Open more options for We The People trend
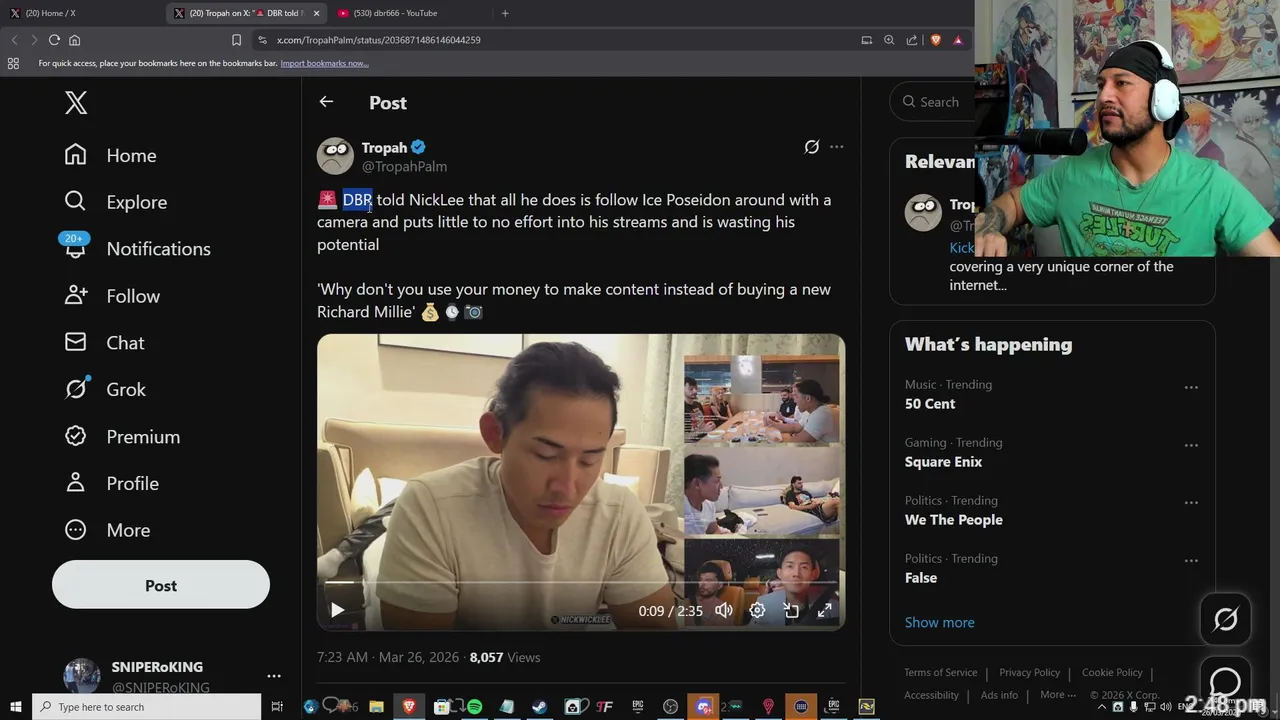This screenshot has height=720, width=1280. tap(1191, 503)
